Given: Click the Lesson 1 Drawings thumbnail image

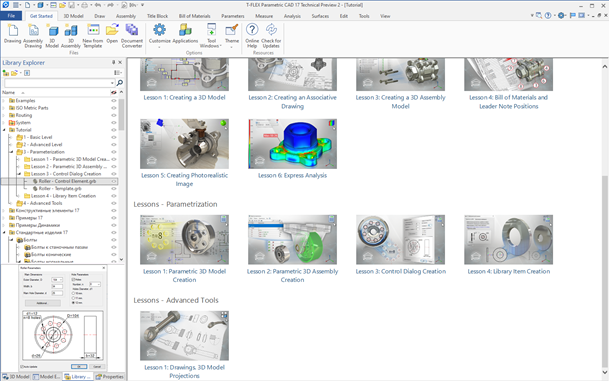Looking at the screenshot, I should 184,336.
